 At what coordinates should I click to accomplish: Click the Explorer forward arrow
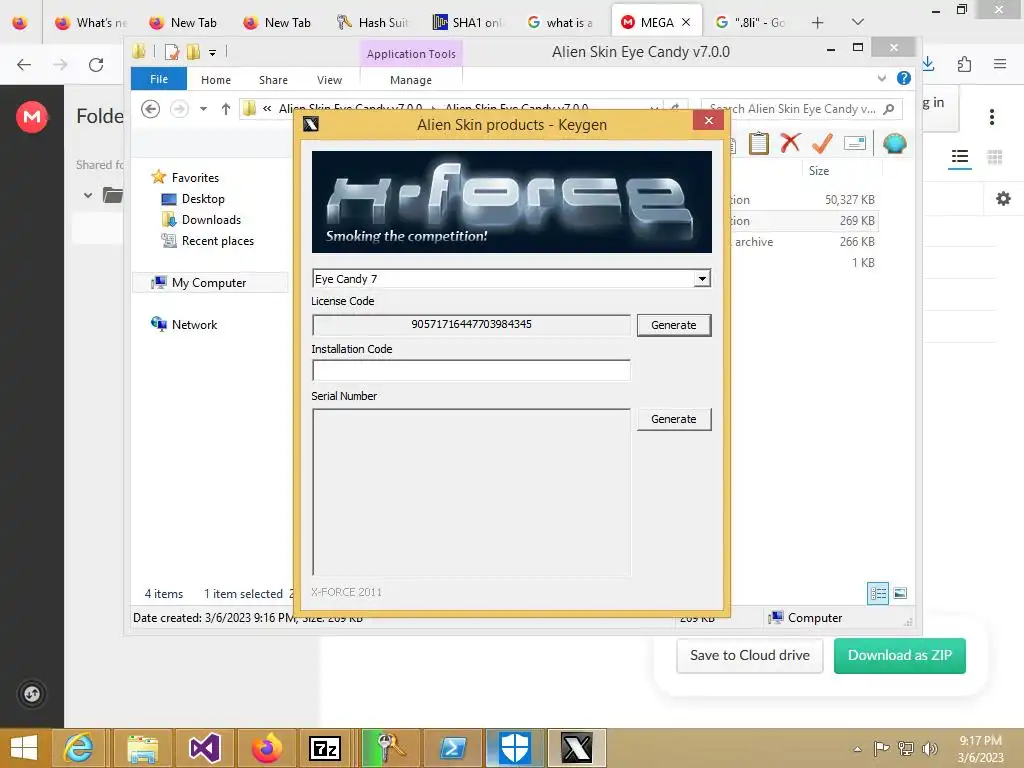pos(179,109)
